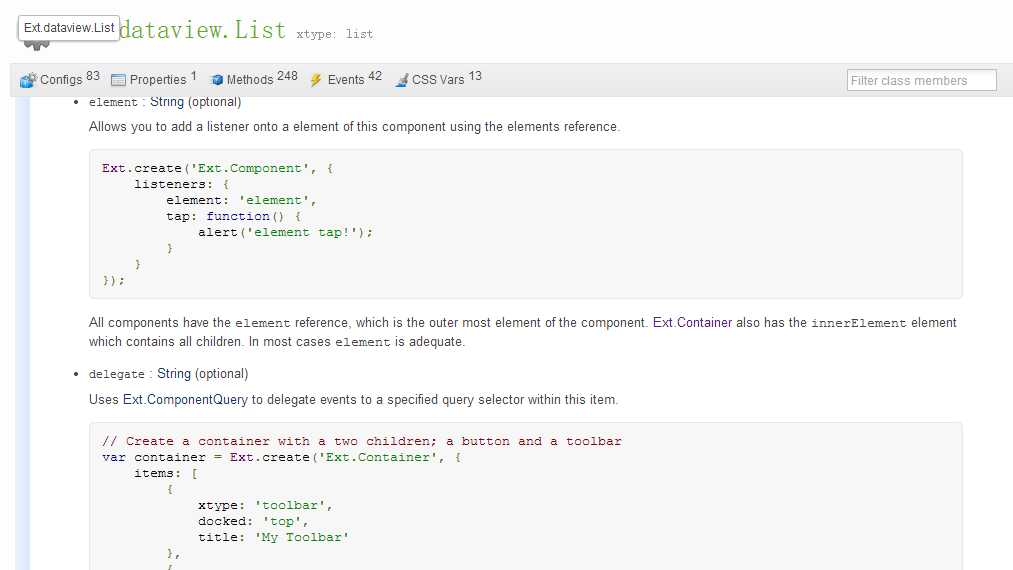The image size is (1013, 570).
Task: Click the String type after delegate
Action: click(174, 374)
